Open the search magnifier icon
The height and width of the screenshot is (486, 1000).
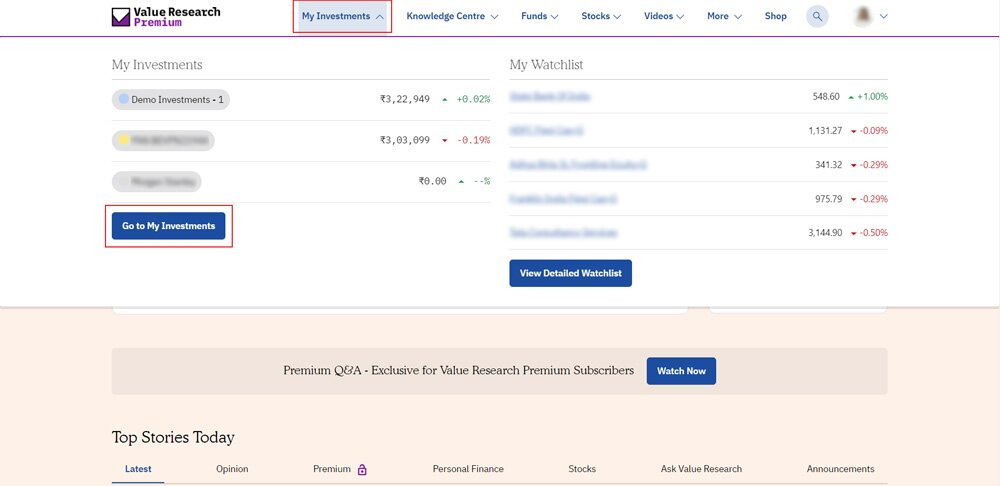[x=817, y=16]
